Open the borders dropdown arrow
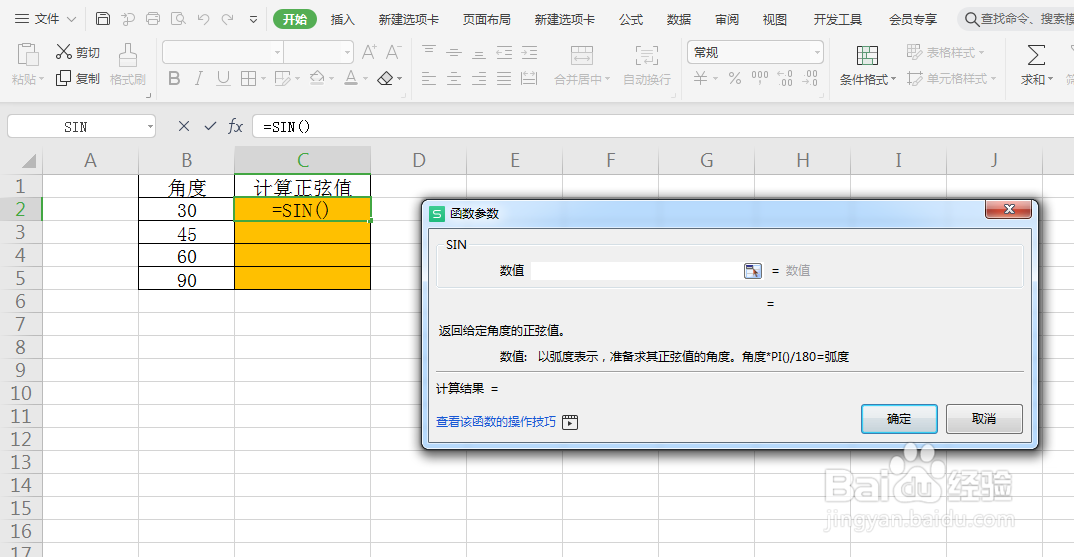The height and width of the screenshot is (557, 1074). tap(263, 79)
